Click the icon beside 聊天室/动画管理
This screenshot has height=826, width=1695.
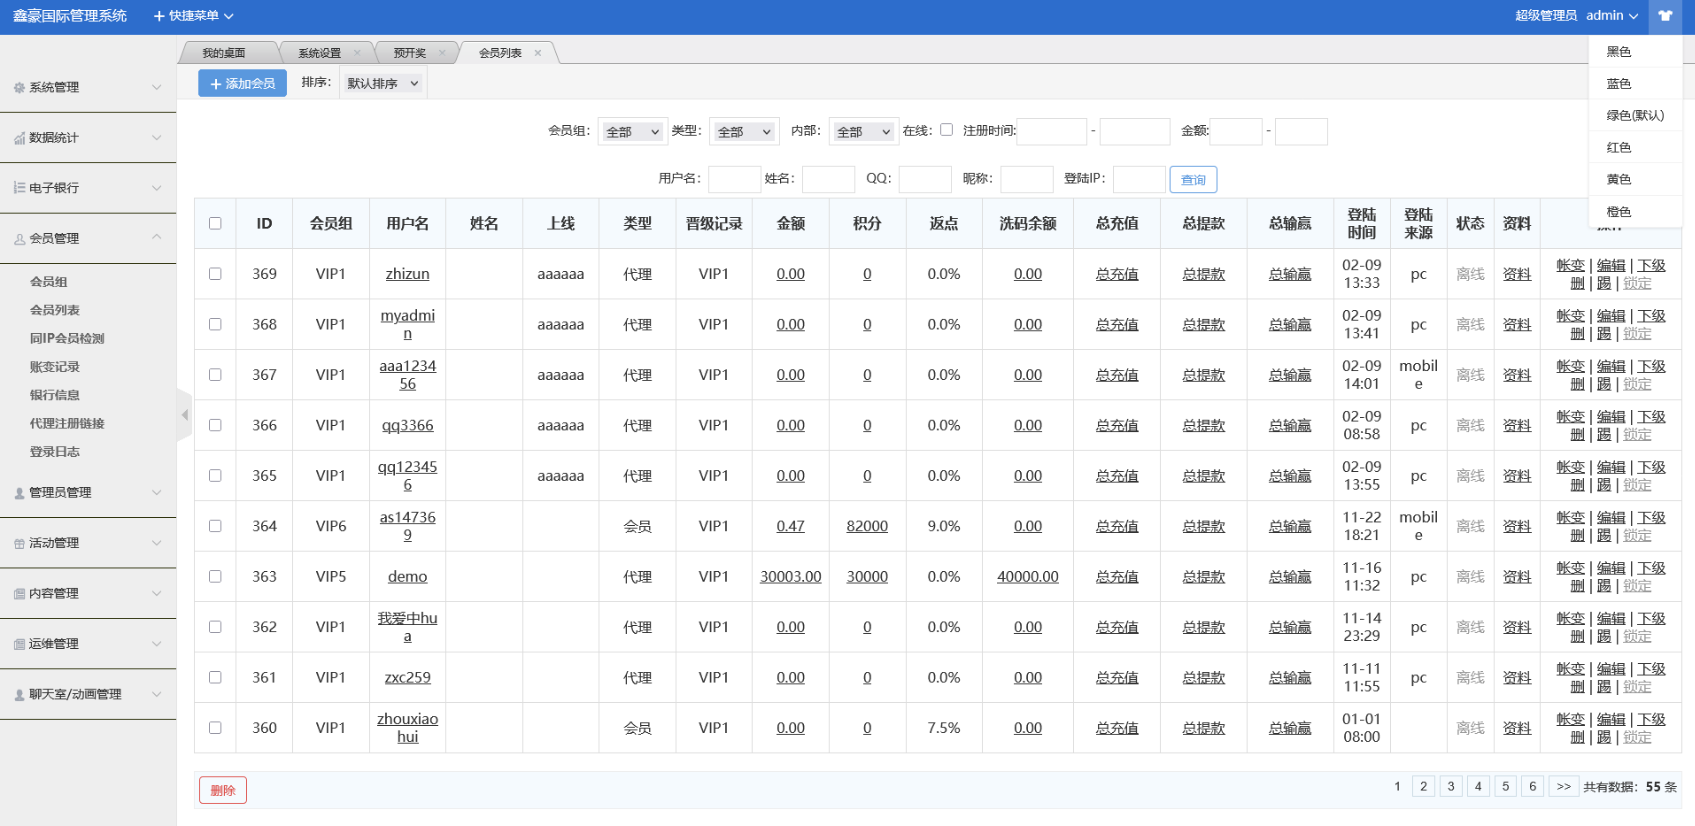pyautogui.click(x=19, y=695)
